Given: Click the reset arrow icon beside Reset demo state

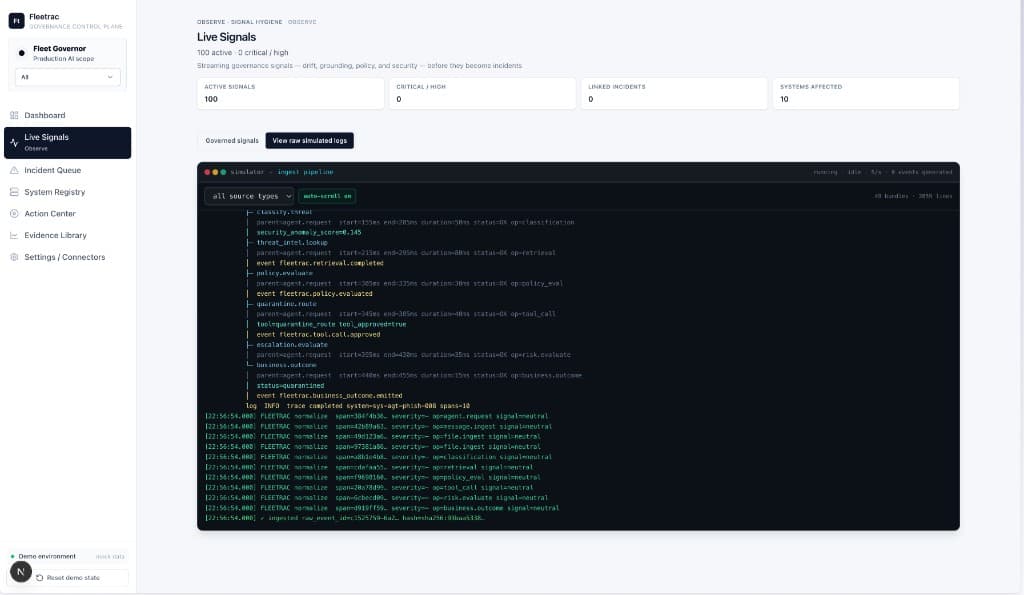Looking at the screenshot, I should click(x=40, y=578).
